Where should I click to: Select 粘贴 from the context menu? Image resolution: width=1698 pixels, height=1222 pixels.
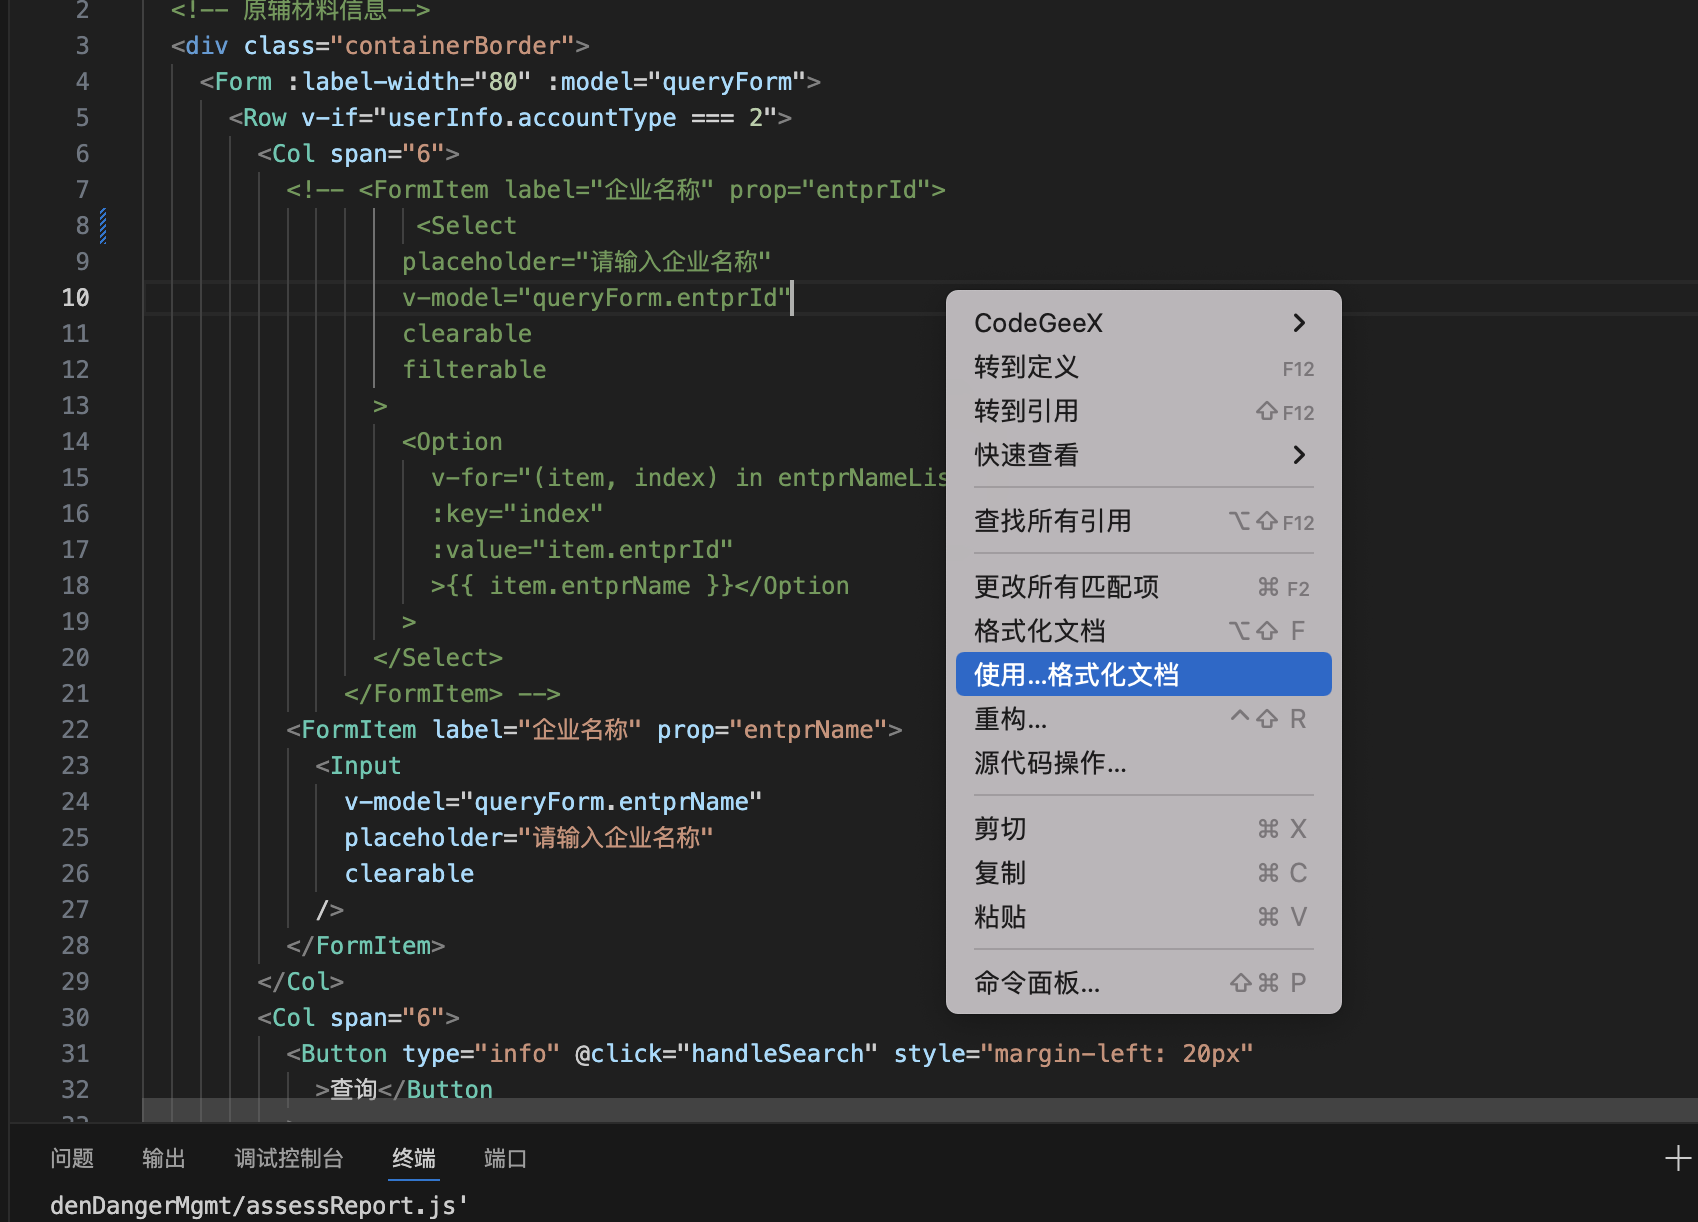tap(1143, 917)
